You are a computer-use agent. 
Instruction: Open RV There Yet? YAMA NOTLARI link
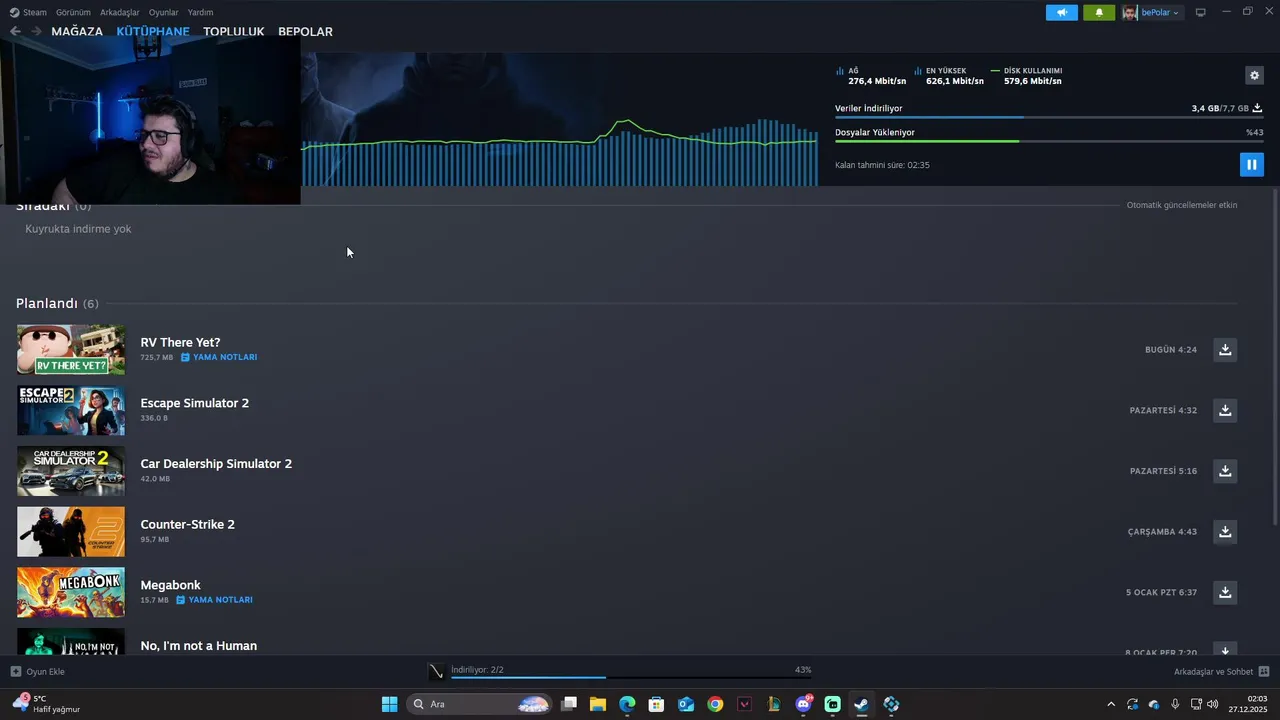(x=219, y=357)
